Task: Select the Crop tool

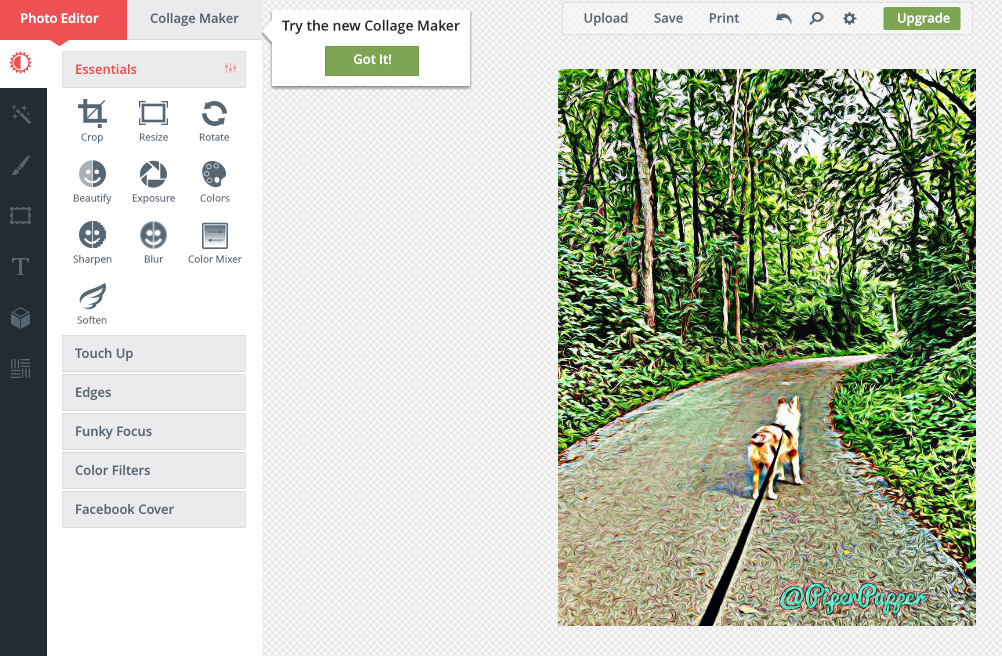Action: (92, 120)
